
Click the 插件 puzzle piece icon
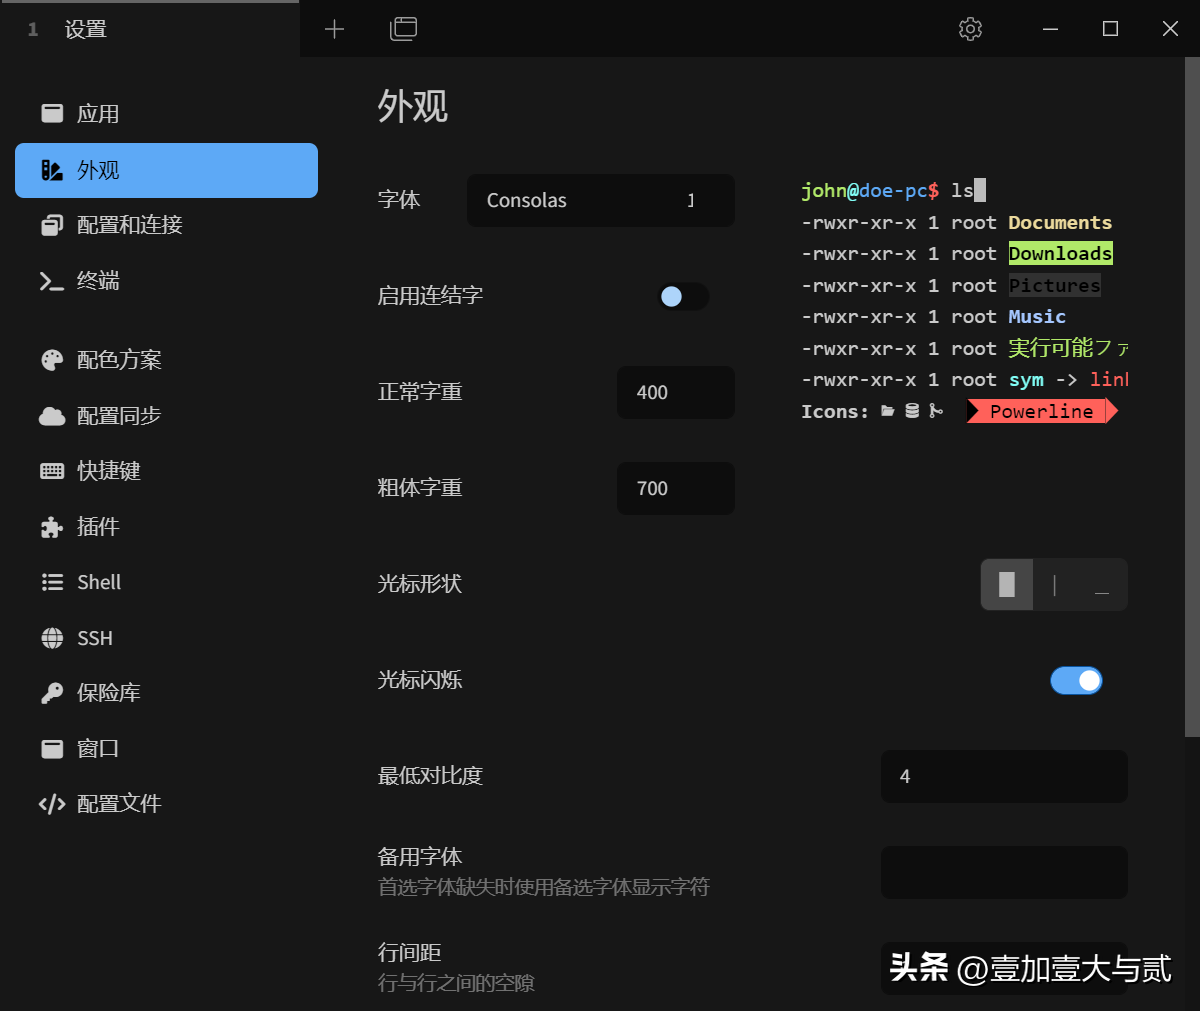52,527
